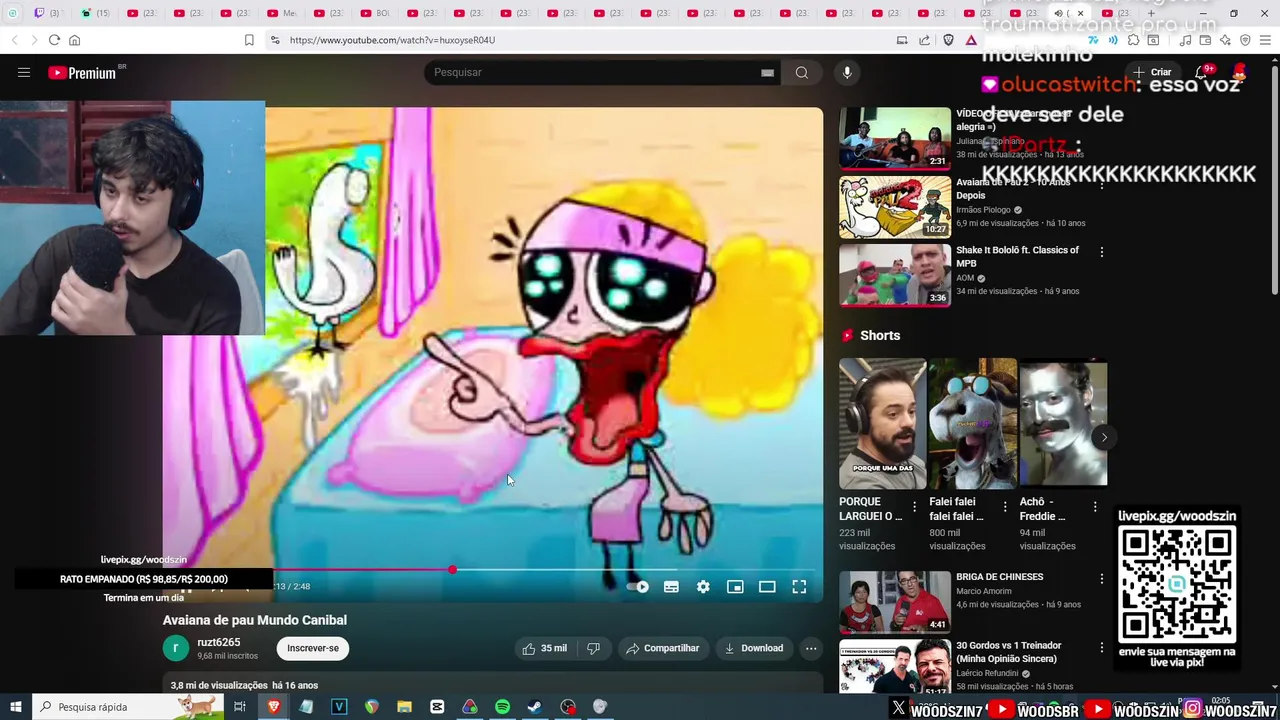Viewport: 1280px width, 720px height.
Task: Open options for PORQUE LARGUEI O short
Action: (914, 507)
